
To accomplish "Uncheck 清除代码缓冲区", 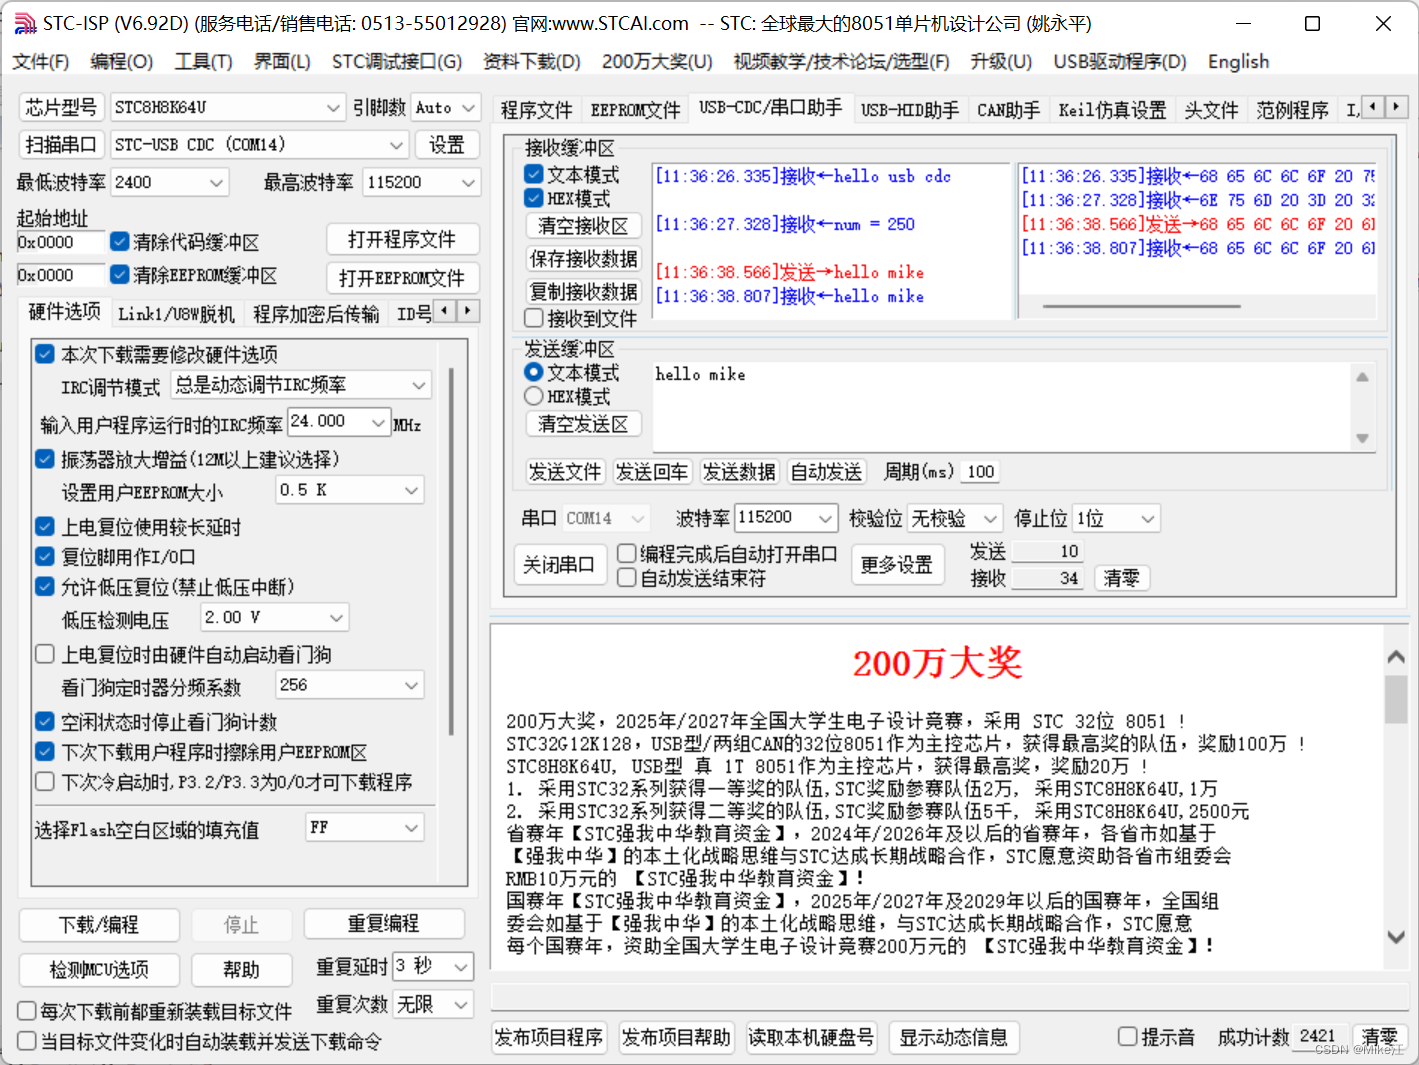I will pyautogui.click(x=120, y=241).
